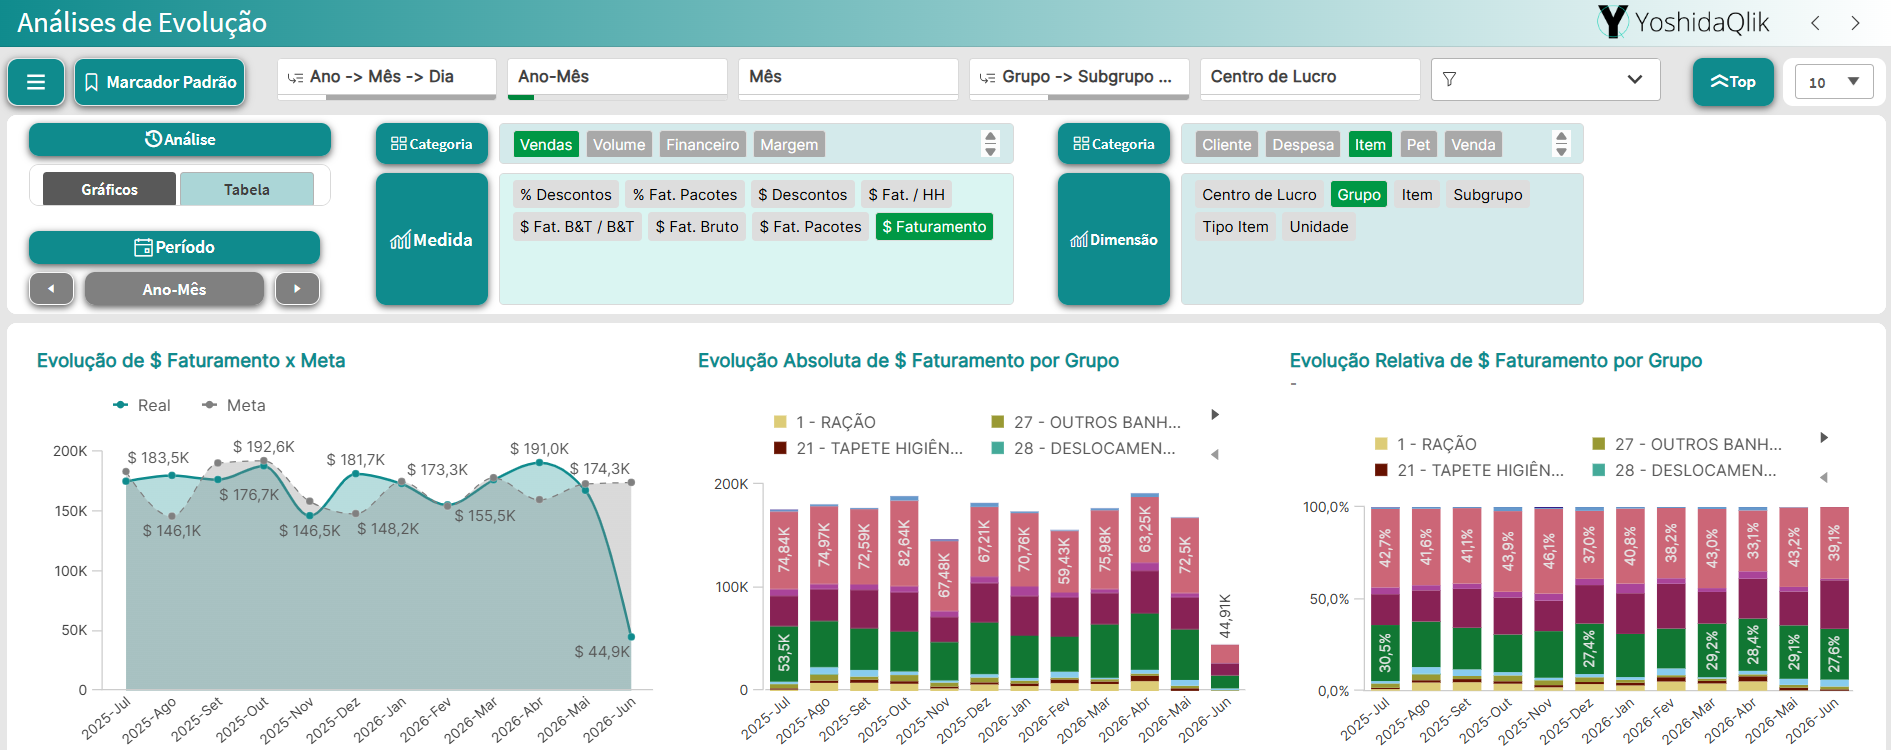The height and width of the screenshot is (750, 1891).
Task: Open the Ano -> Mês -> Dia drill-down filter
Action: [387, 77]
